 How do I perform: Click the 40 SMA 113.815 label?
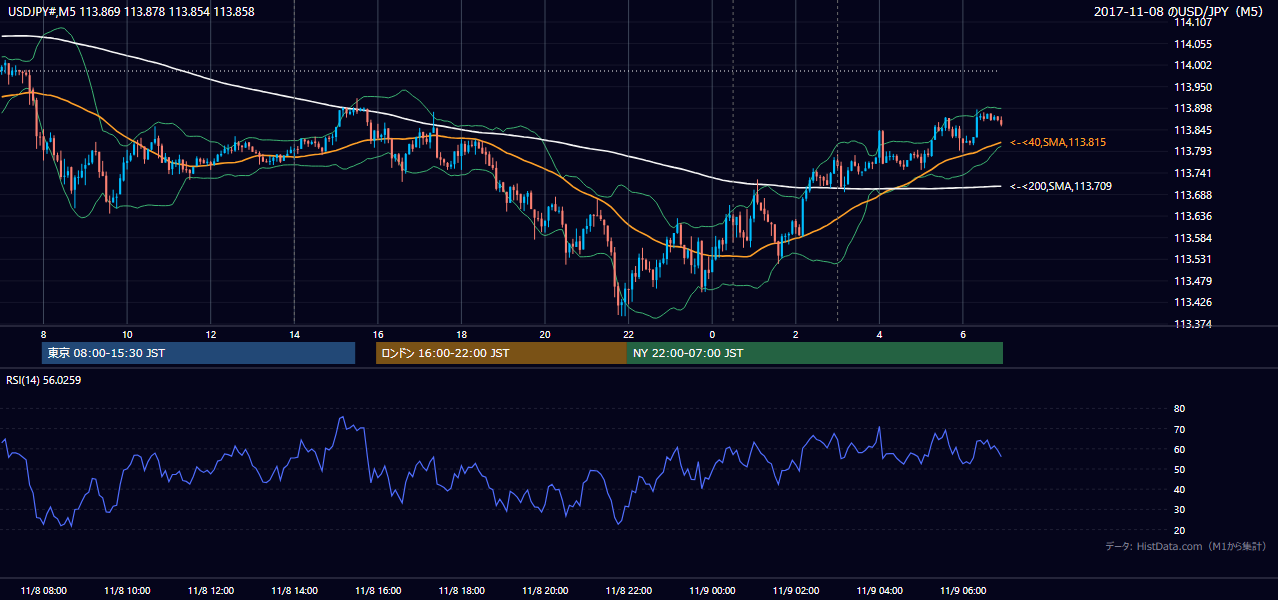coord(1058,143)
